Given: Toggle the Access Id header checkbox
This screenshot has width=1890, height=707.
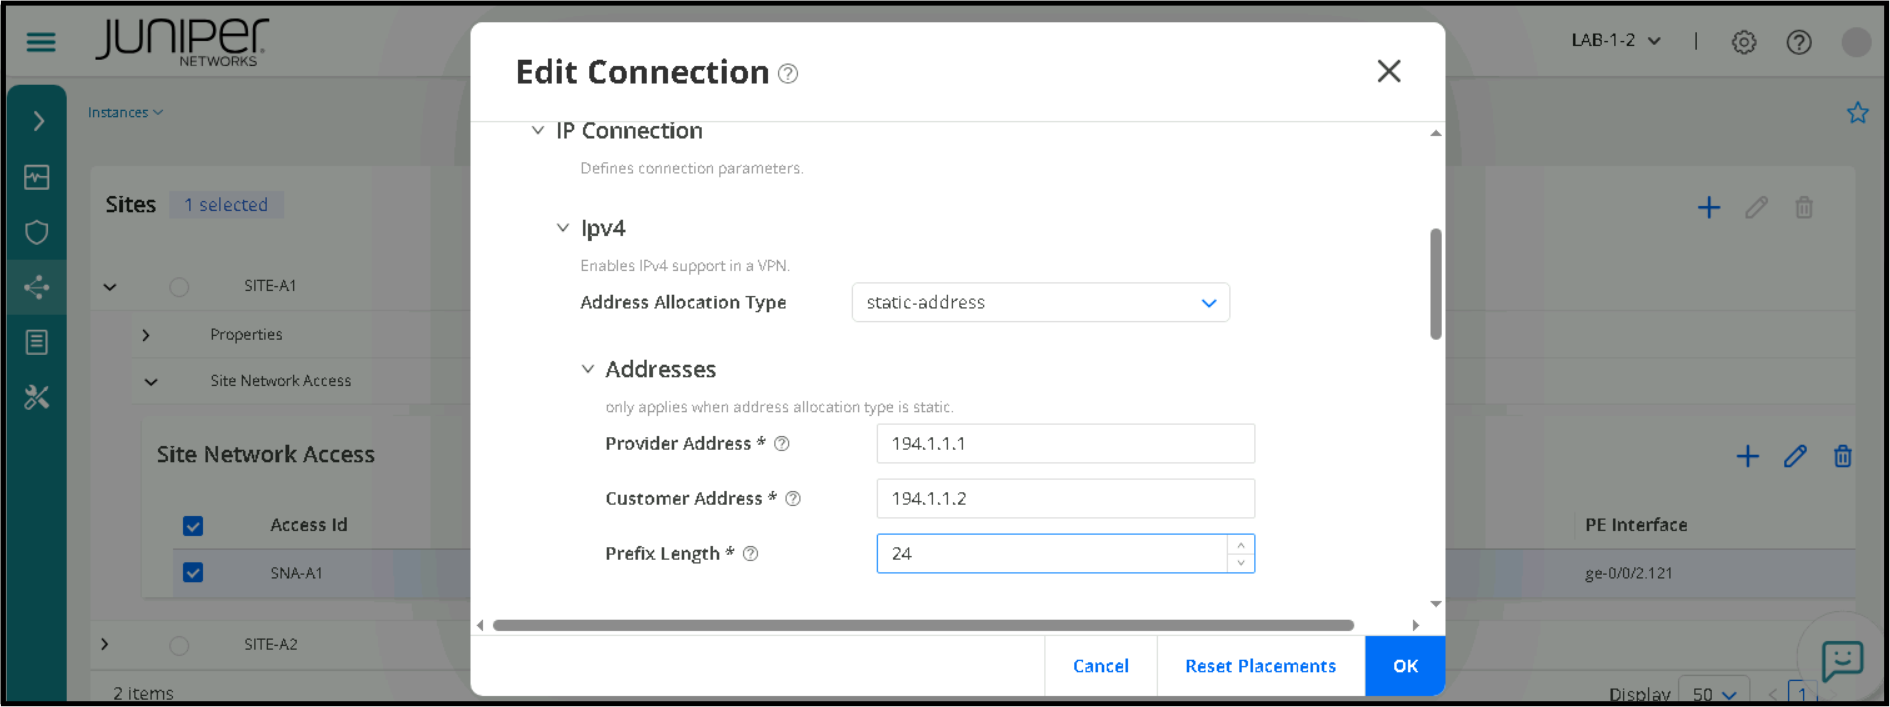Looking at the screenshot, I should click(193, 526).
